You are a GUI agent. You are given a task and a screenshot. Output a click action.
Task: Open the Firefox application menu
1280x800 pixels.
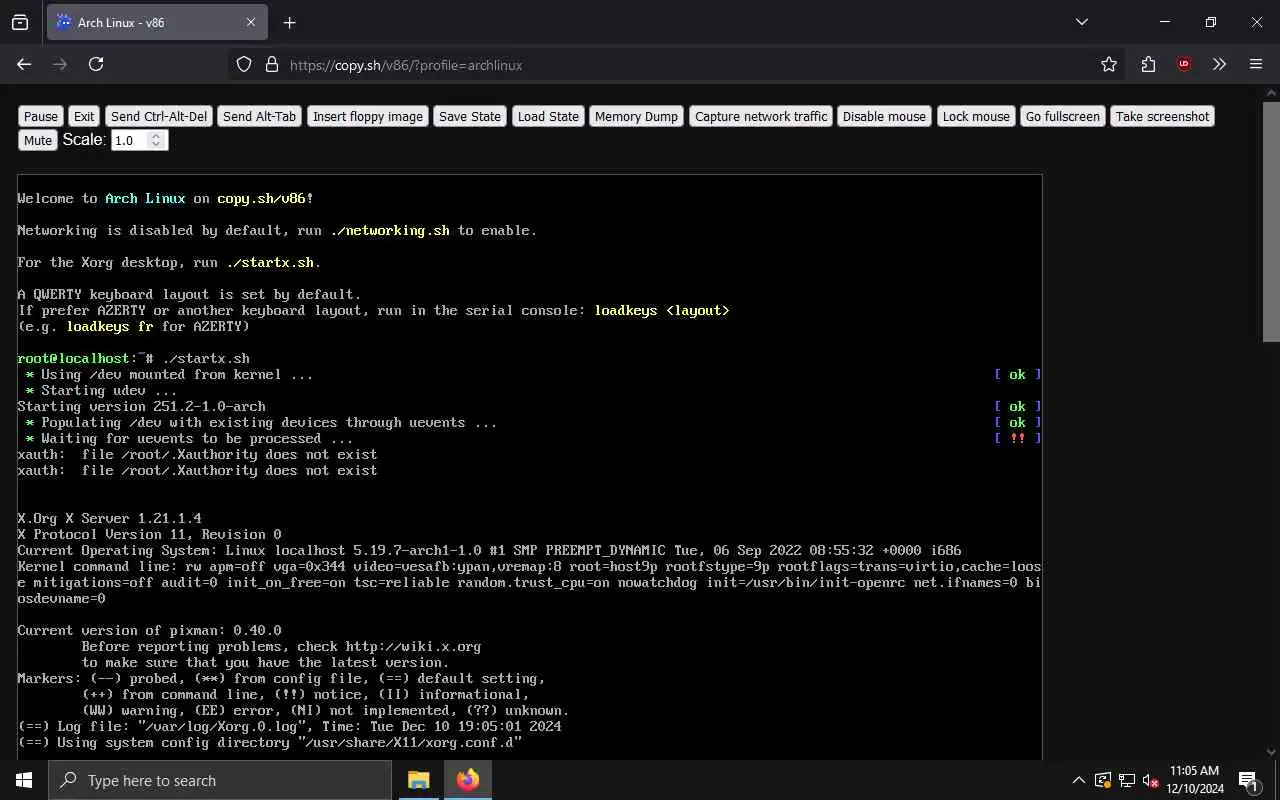click(1256, 64)
